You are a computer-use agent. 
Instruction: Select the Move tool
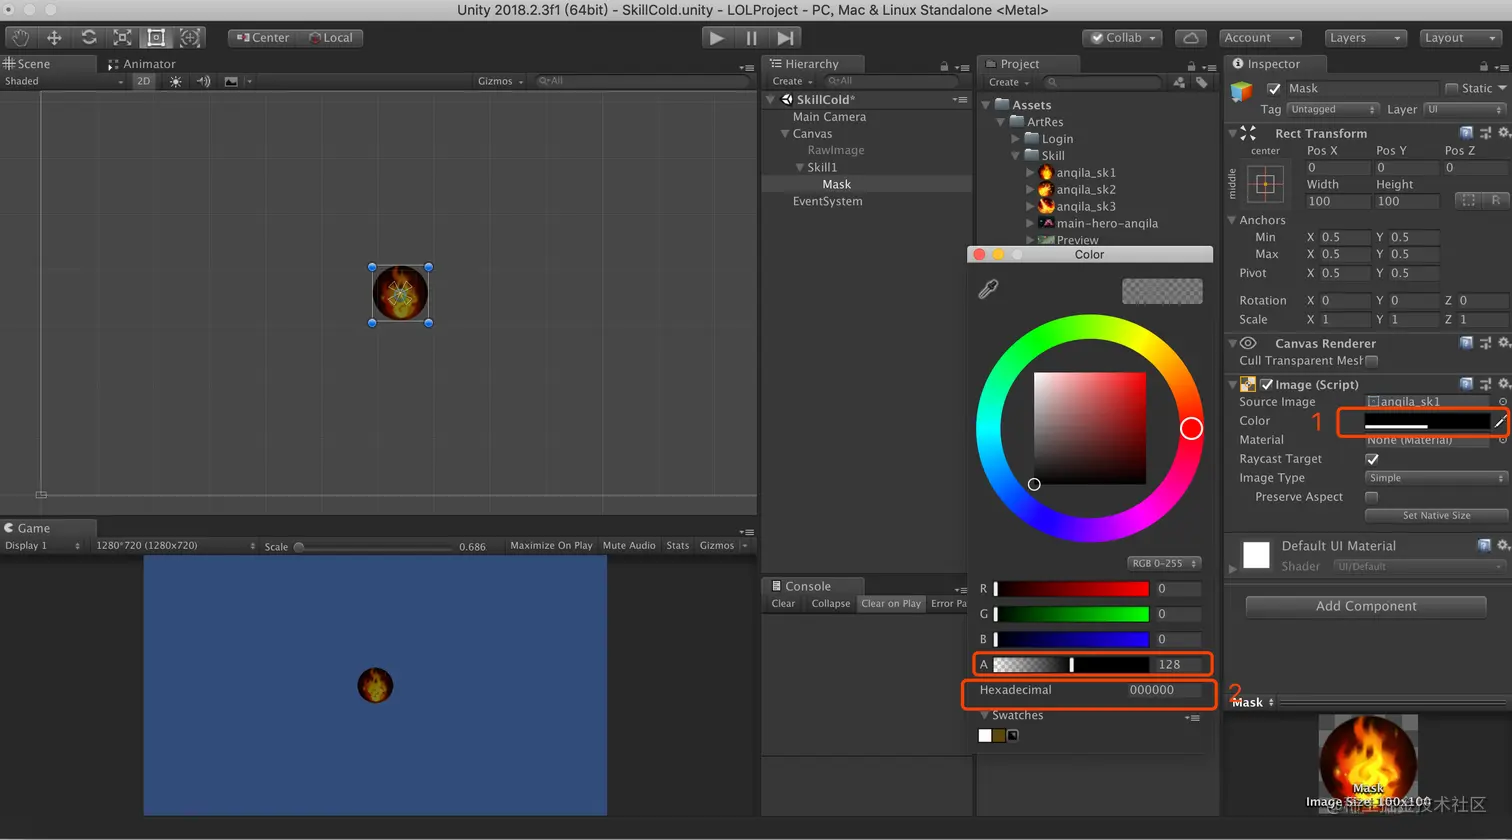click(x=55, y=38)
